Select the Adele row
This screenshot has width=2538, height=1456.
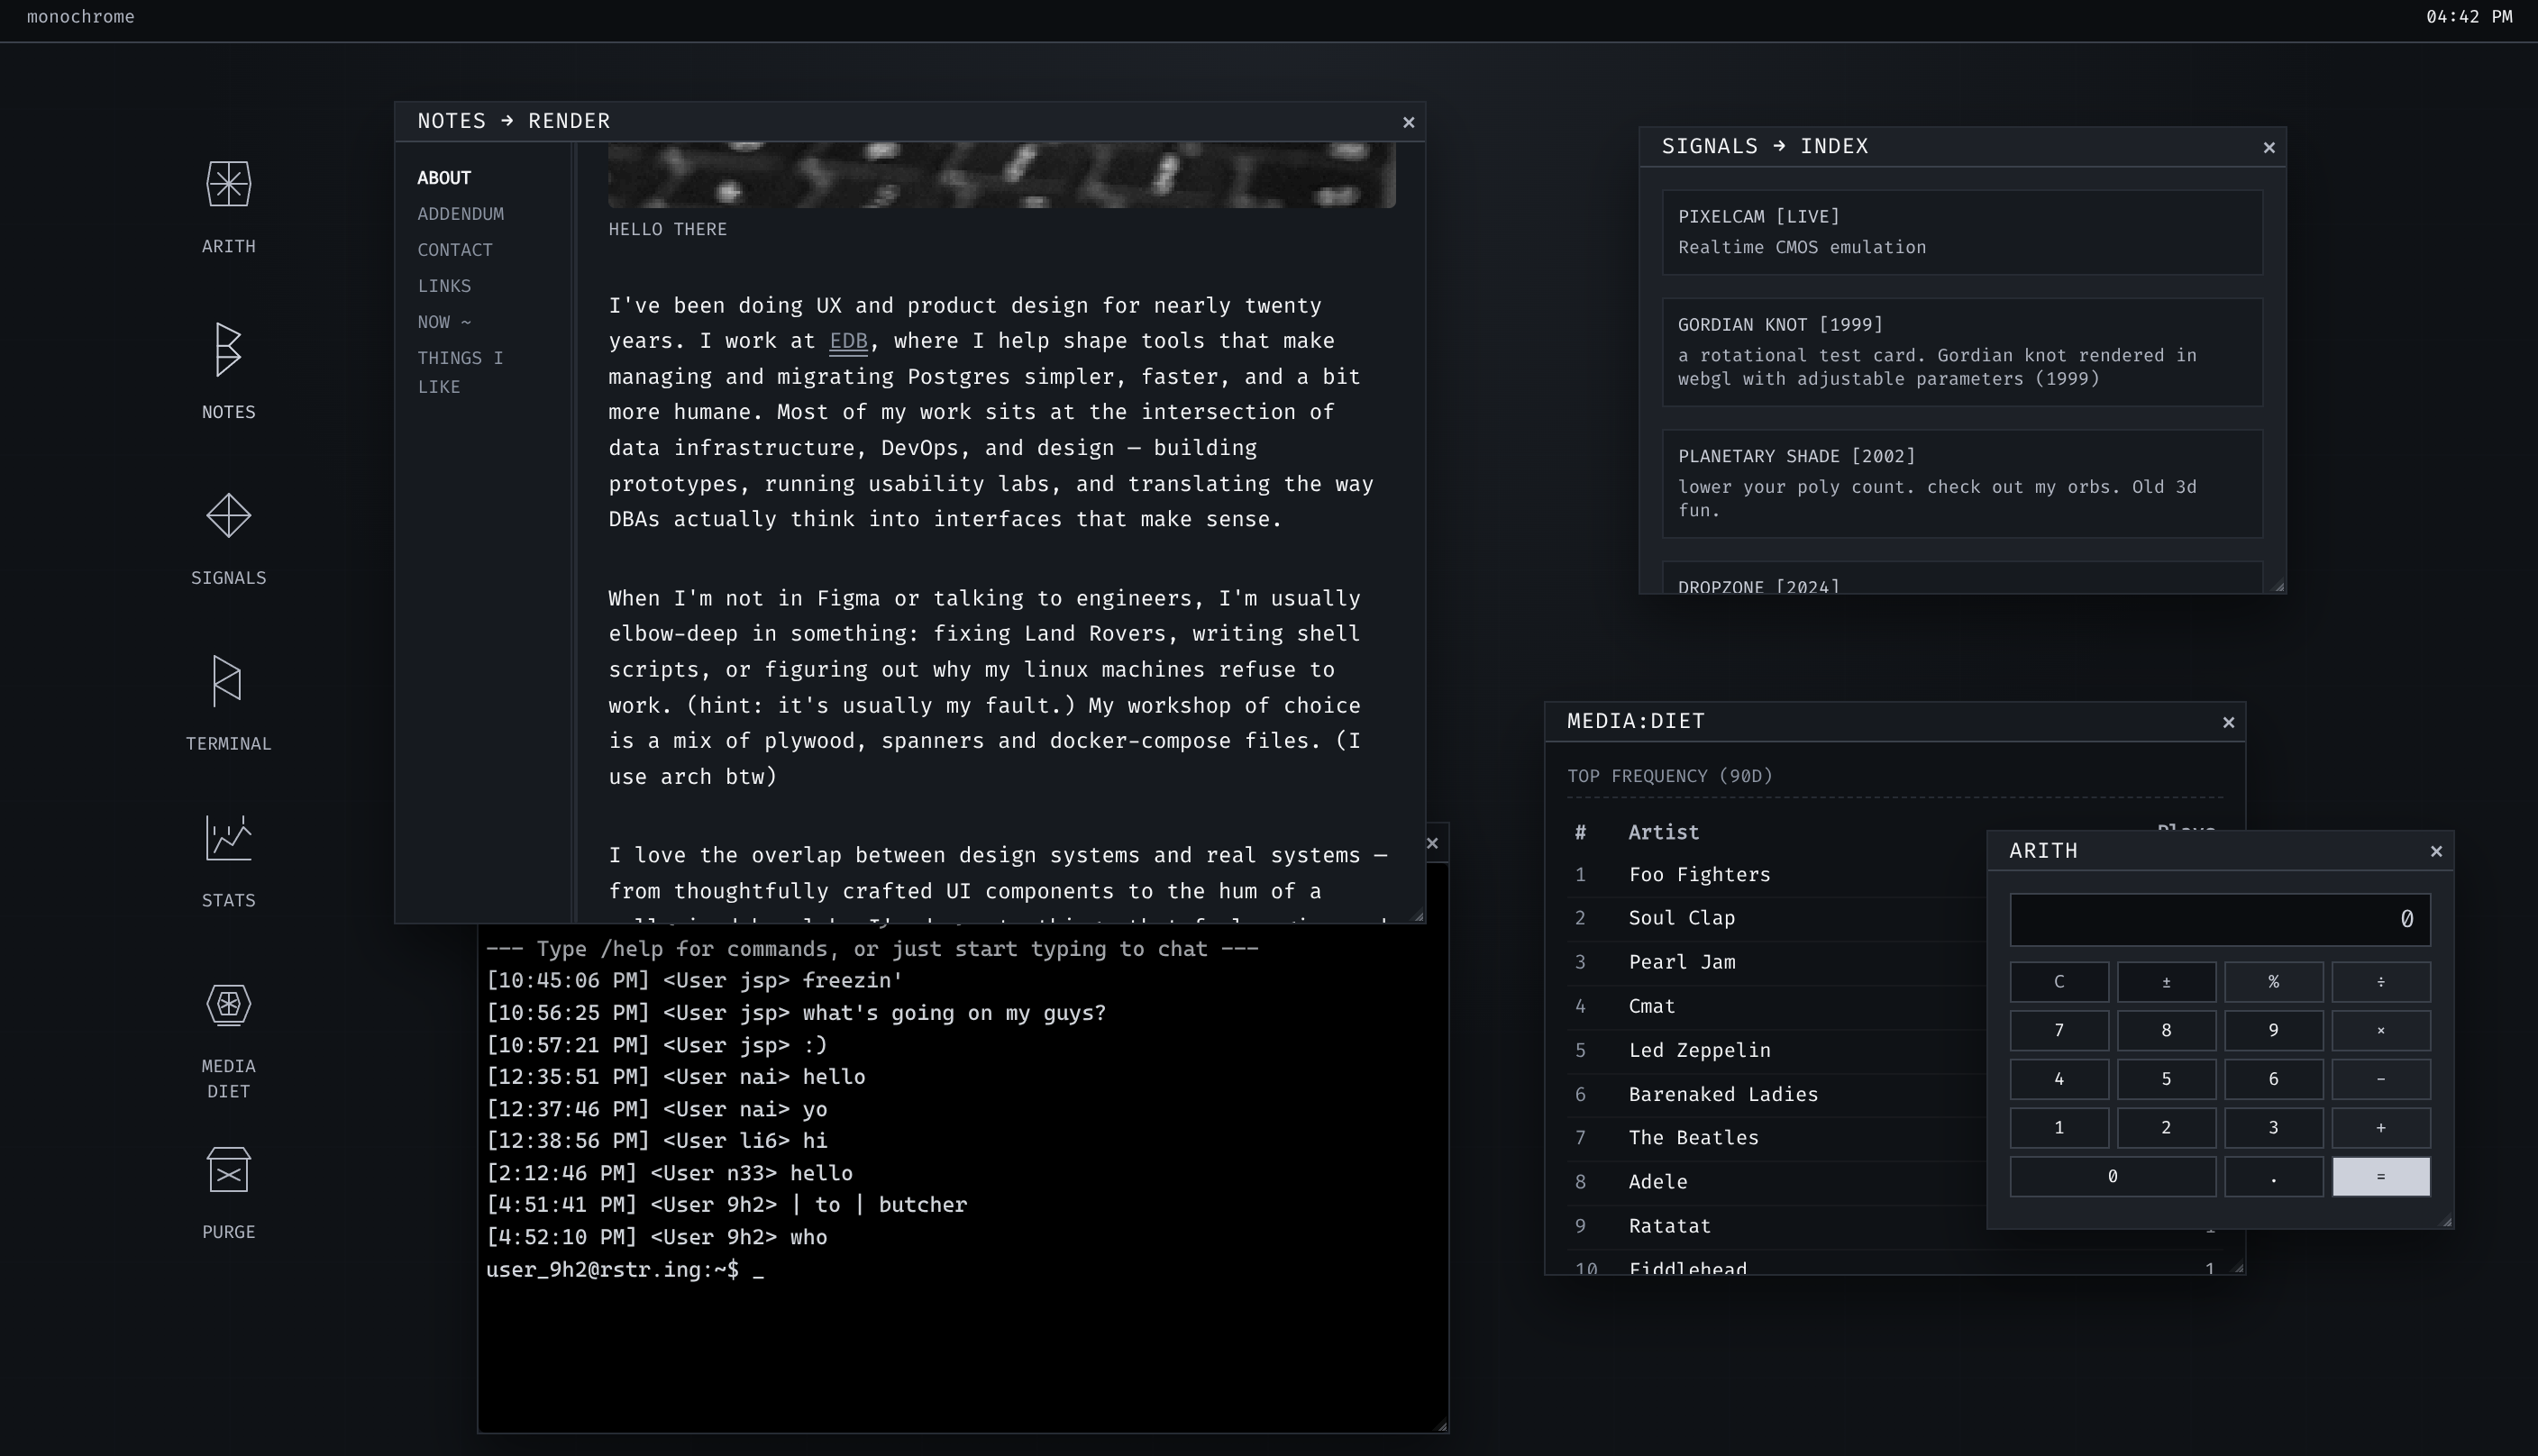(1776, 1182)
